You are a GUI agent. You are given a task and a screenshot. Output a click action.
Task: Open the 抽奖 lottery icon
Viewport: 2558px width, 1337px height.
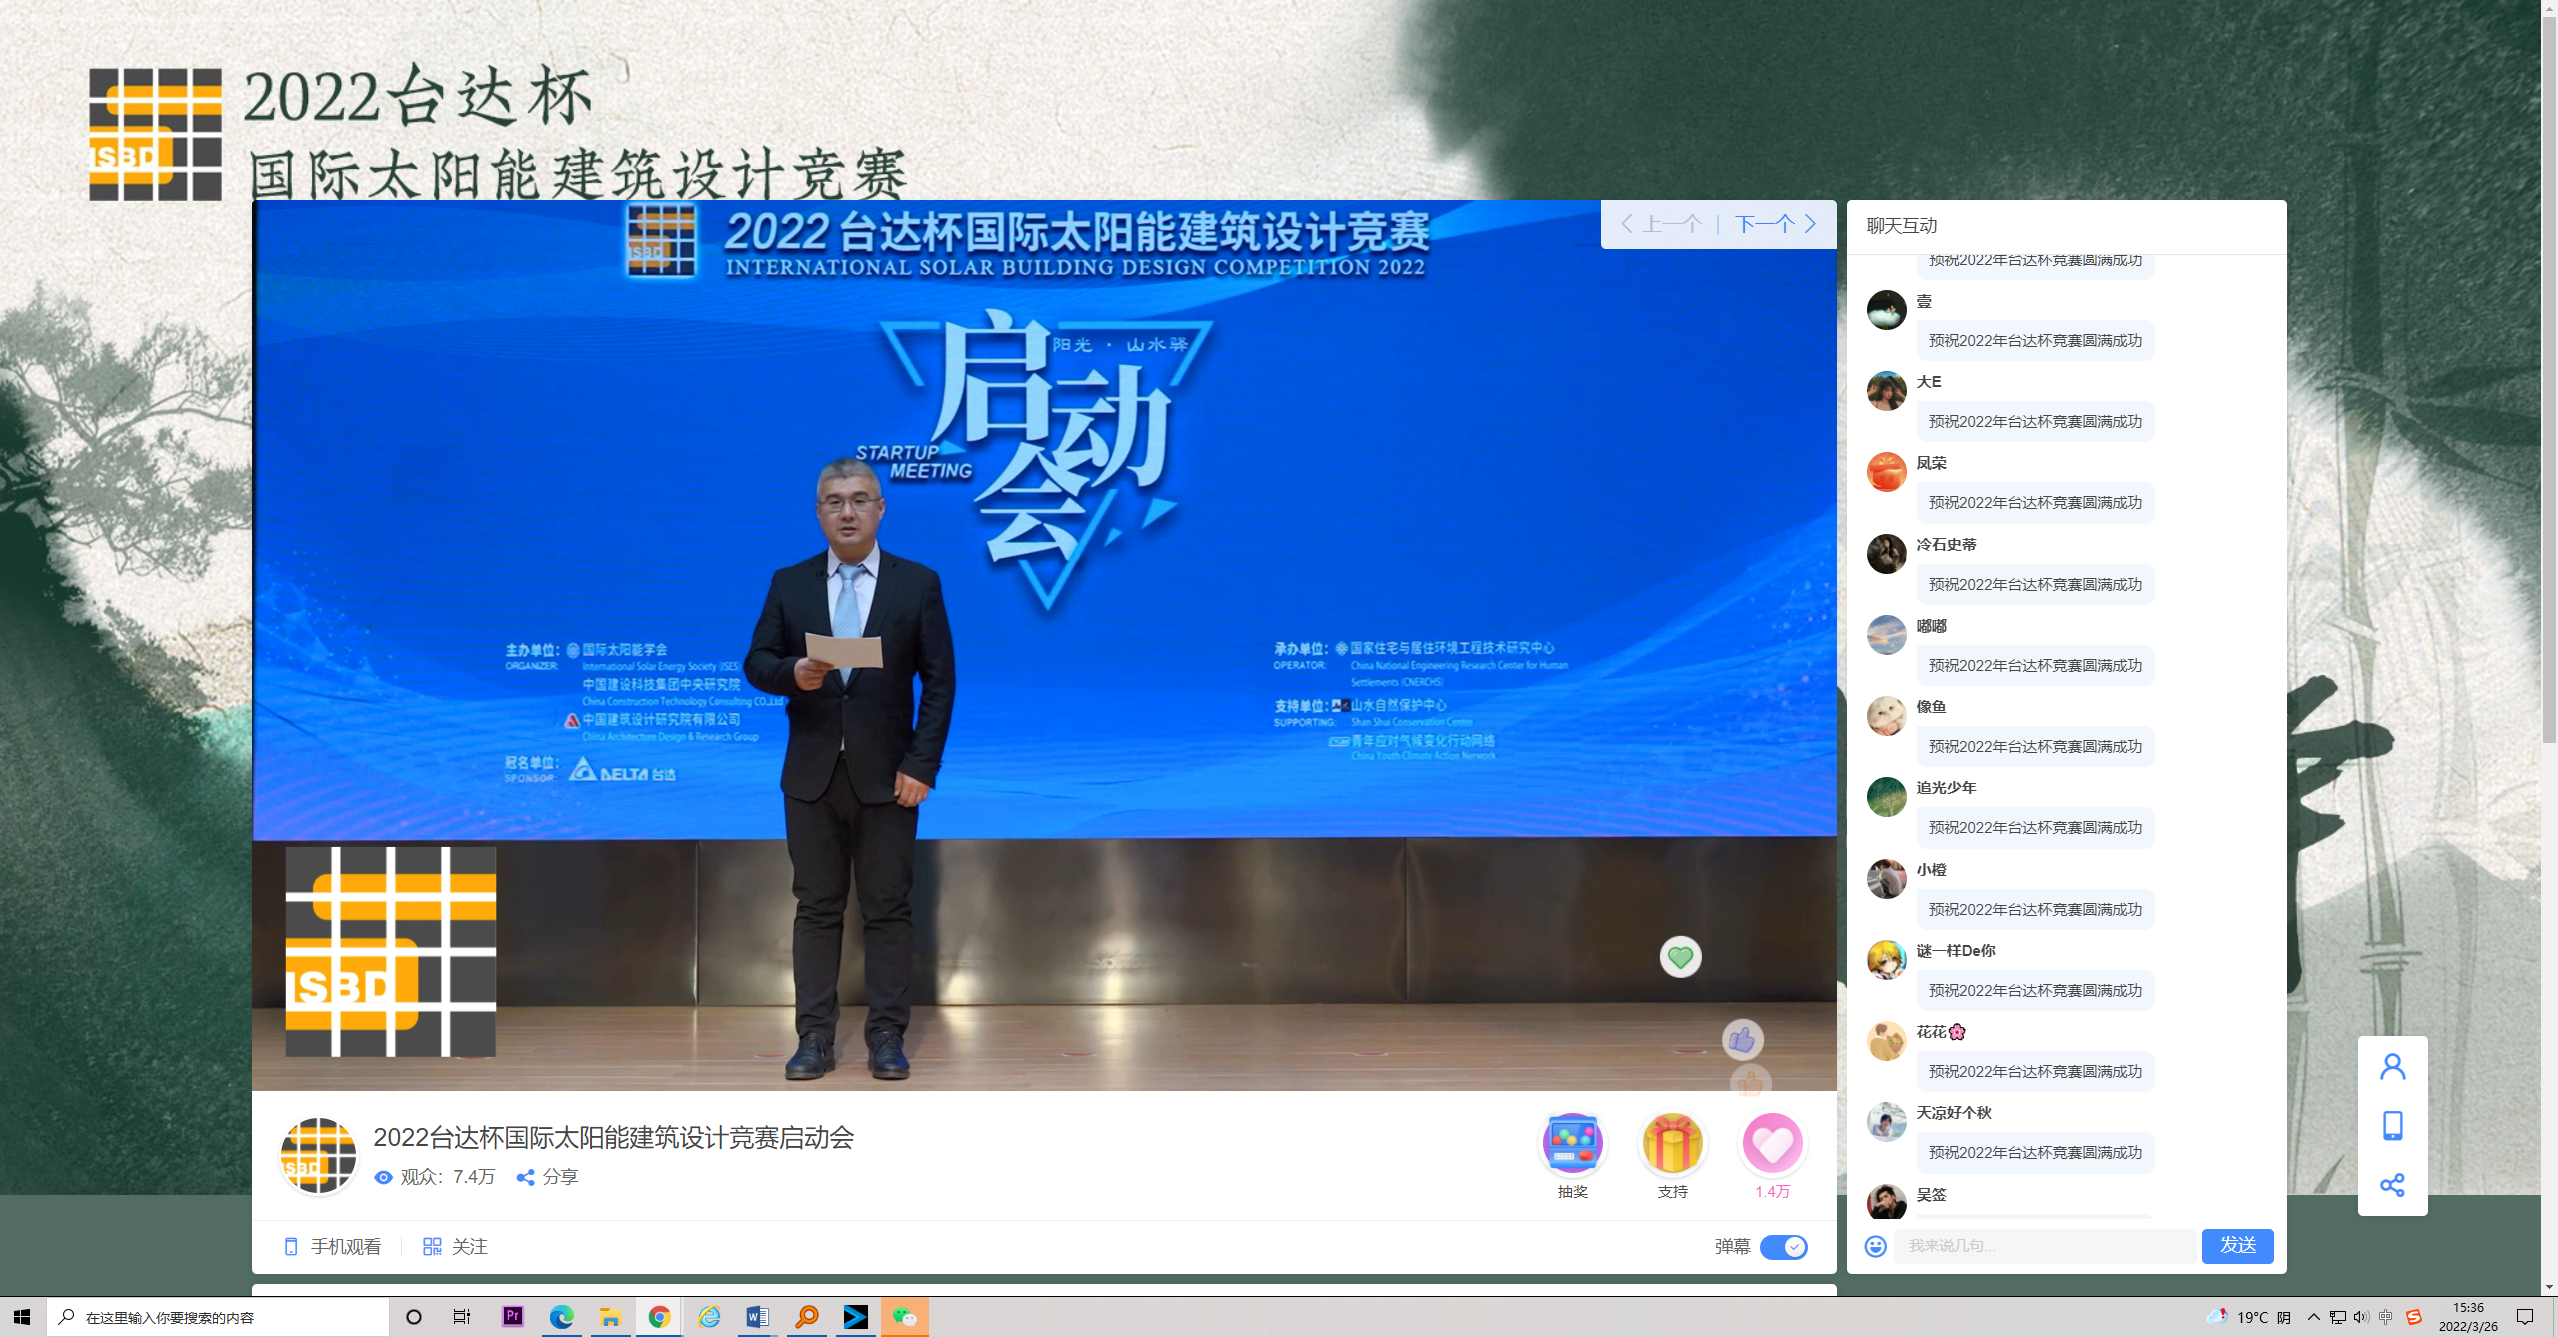click(1572, 1143)
